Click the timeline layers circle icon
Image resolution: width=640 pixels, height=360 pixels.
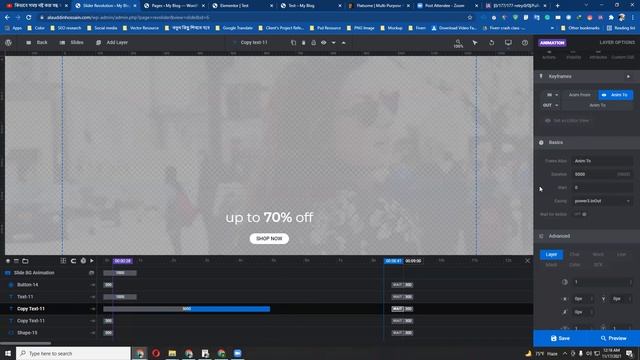pyautogui.click(x=8, y=261)
